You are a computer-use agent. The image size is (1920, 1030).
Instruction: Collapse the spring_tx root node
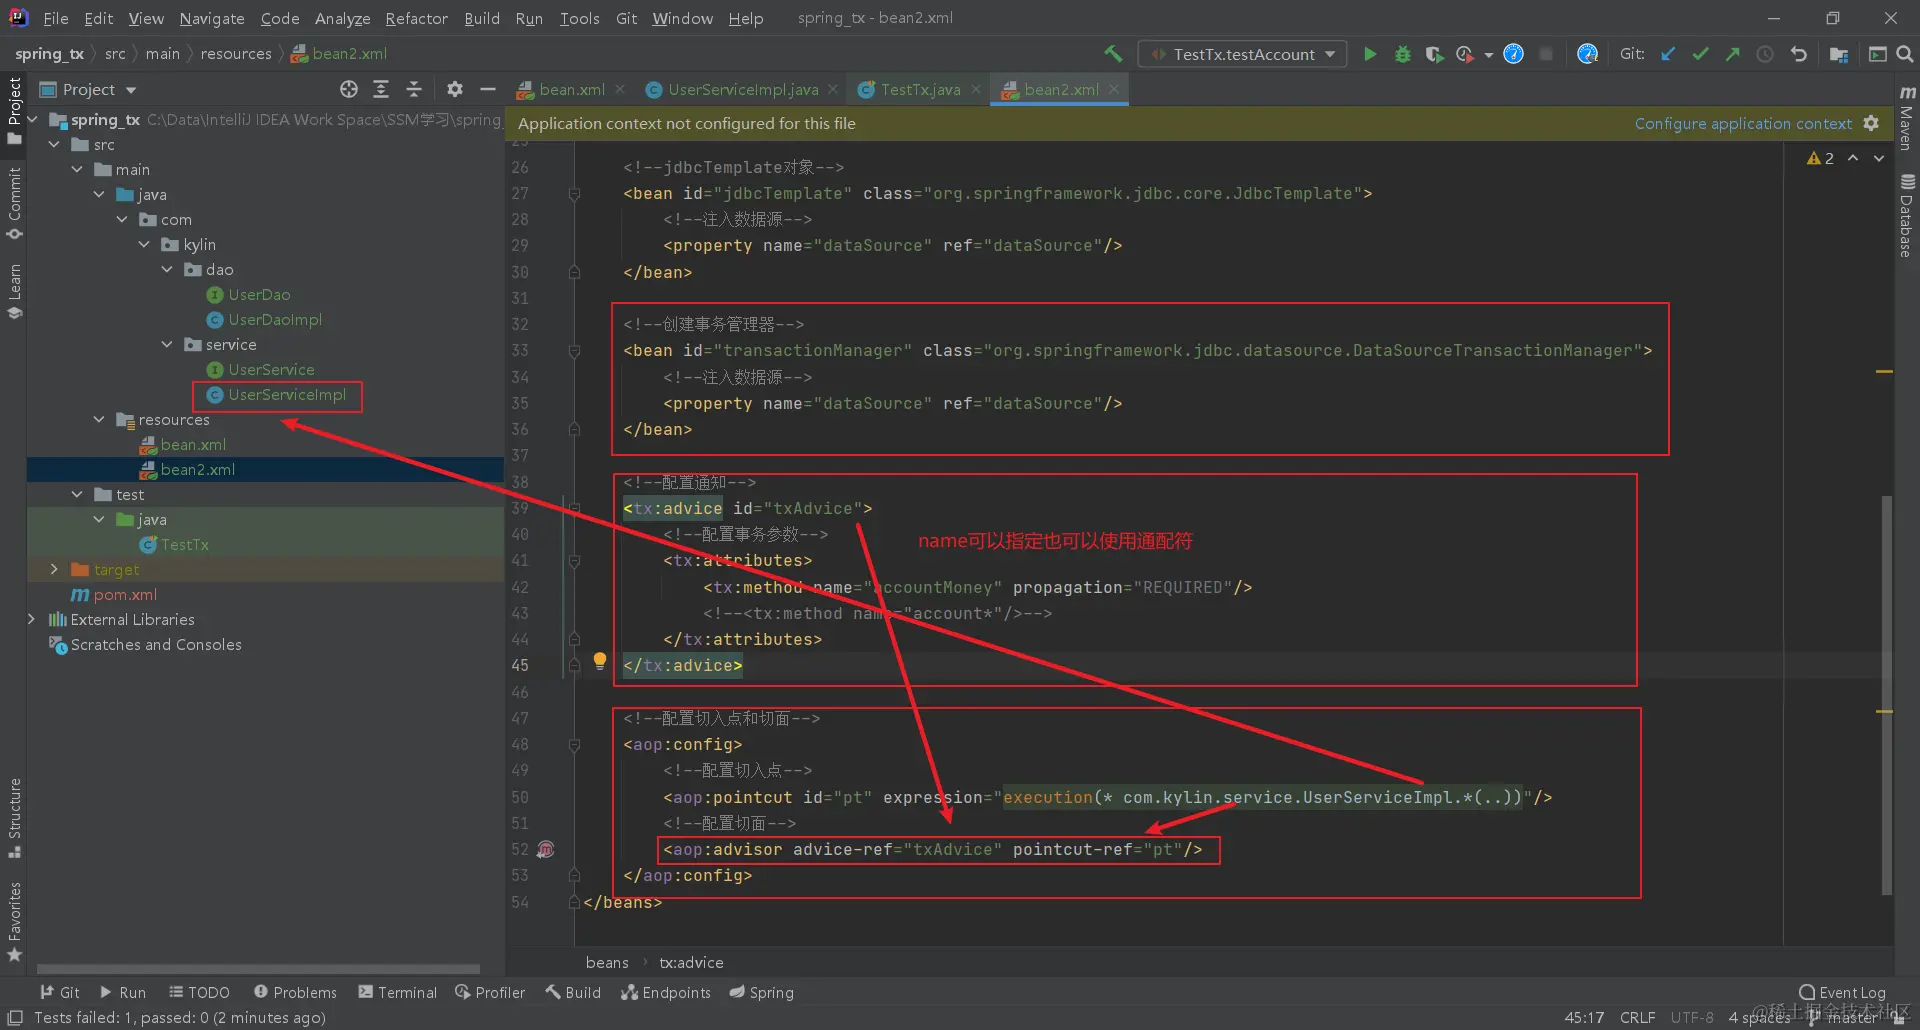[32, 120]
